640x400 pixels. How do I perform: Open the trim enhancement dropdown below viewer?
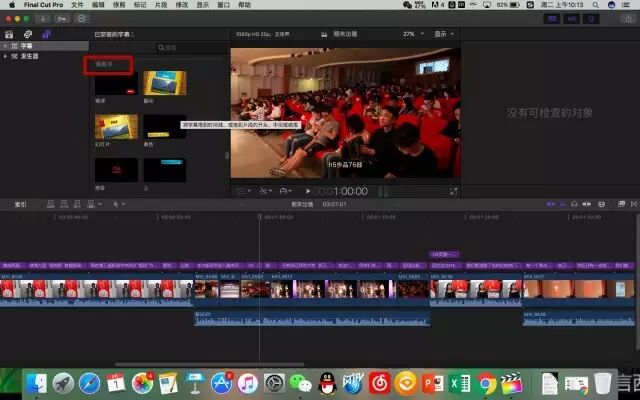coord(265,191)
